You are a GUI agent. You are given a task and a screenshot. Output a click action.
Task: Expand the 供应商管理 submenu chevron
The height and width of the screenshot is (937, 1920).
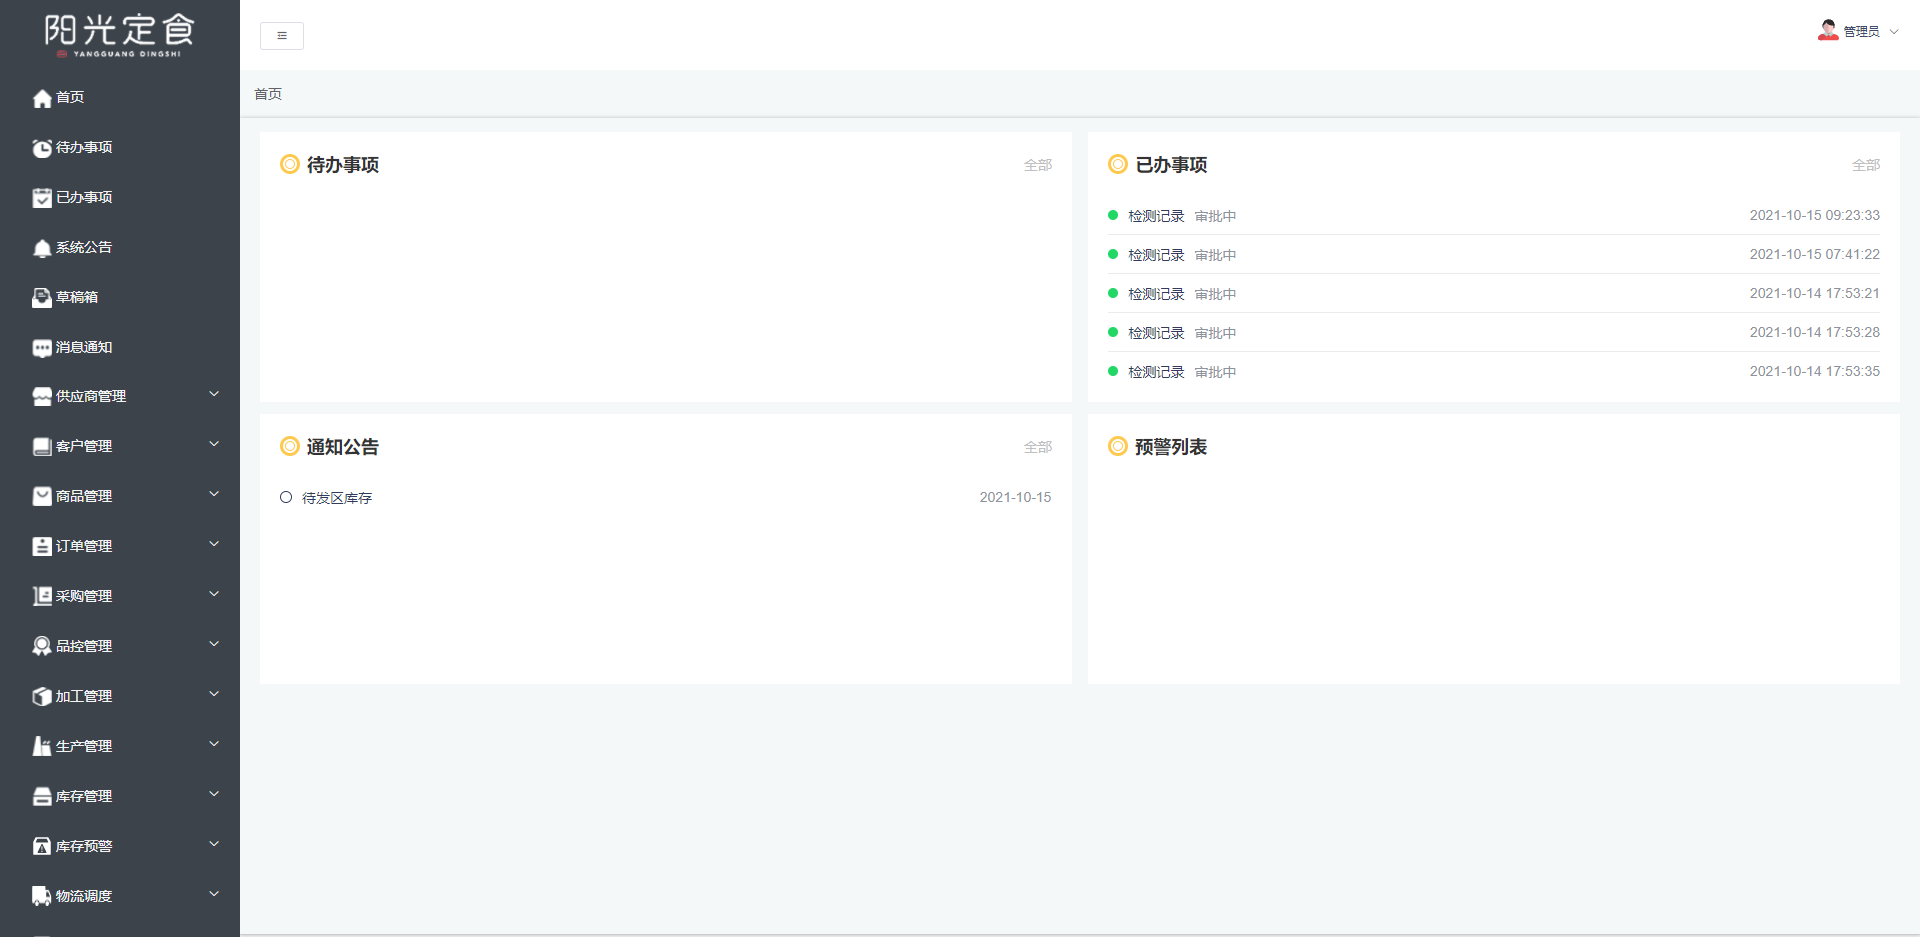pos(214,395)
